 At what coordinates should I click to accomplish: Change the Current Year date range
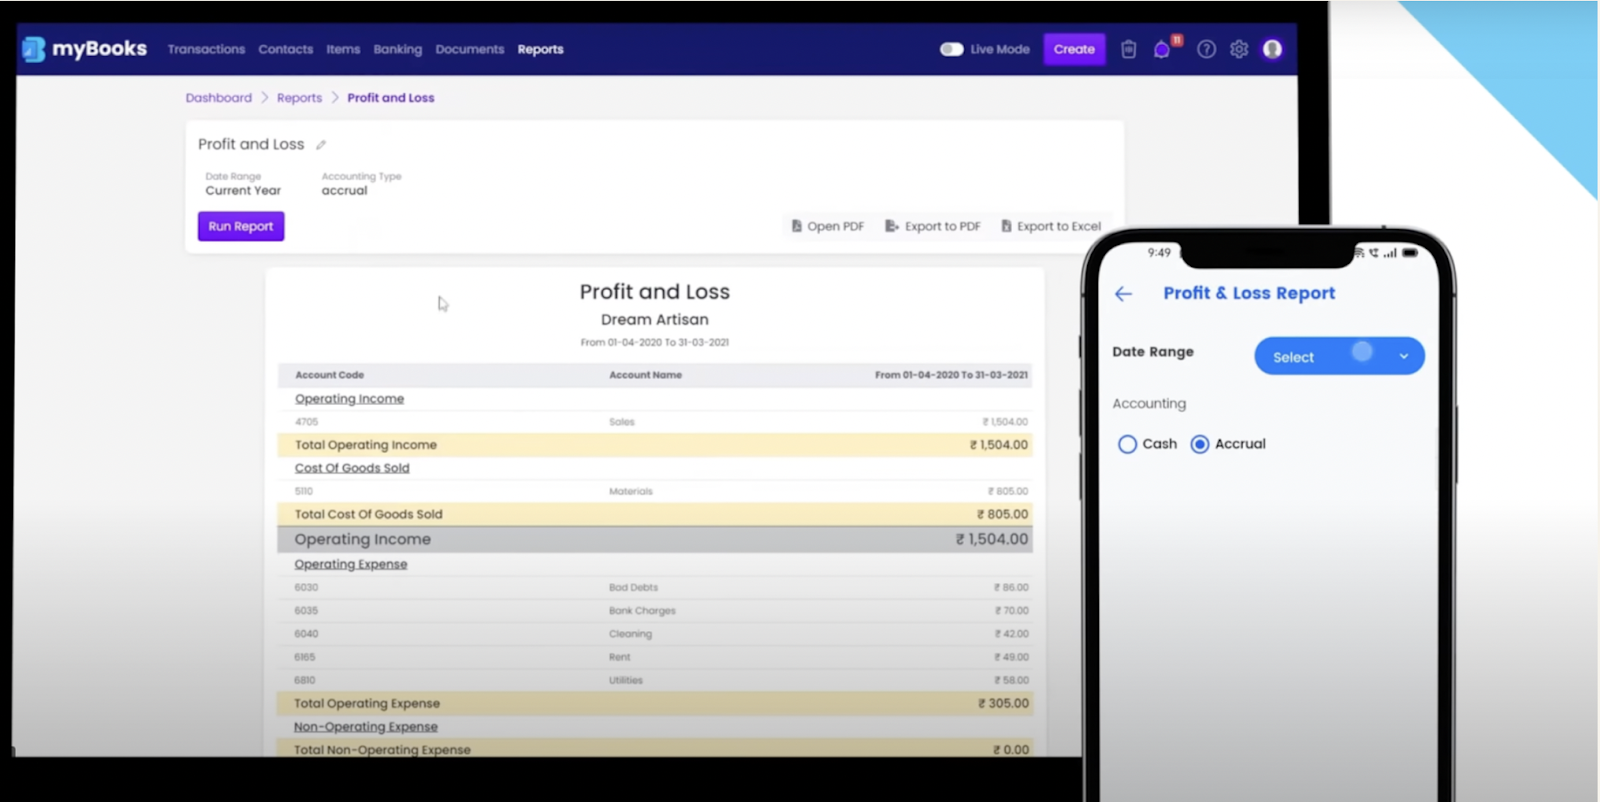tap(243, 190)
